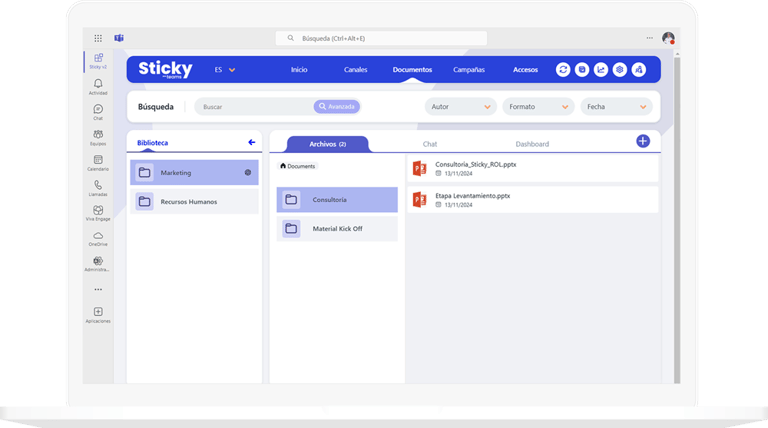Screen dimensions: 768x428
Task: Open the Consultoría folder
Action: tap(337, 199)
